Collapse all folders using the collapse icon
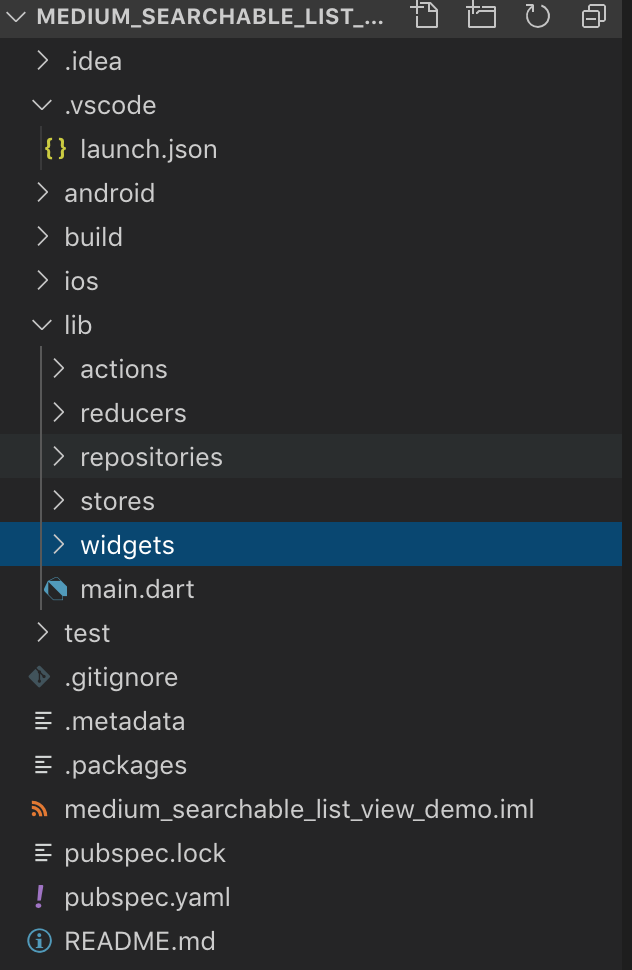Screen dimensions: 632x970 click(x=594, y=16)
